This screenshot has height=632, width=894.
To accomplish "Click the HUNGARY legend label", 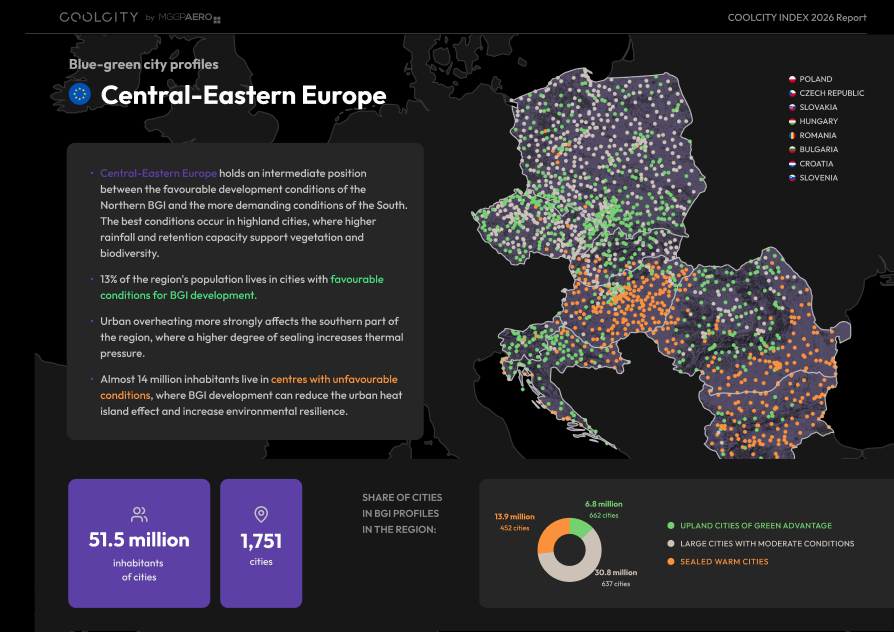I will click(x=818, y=121).
